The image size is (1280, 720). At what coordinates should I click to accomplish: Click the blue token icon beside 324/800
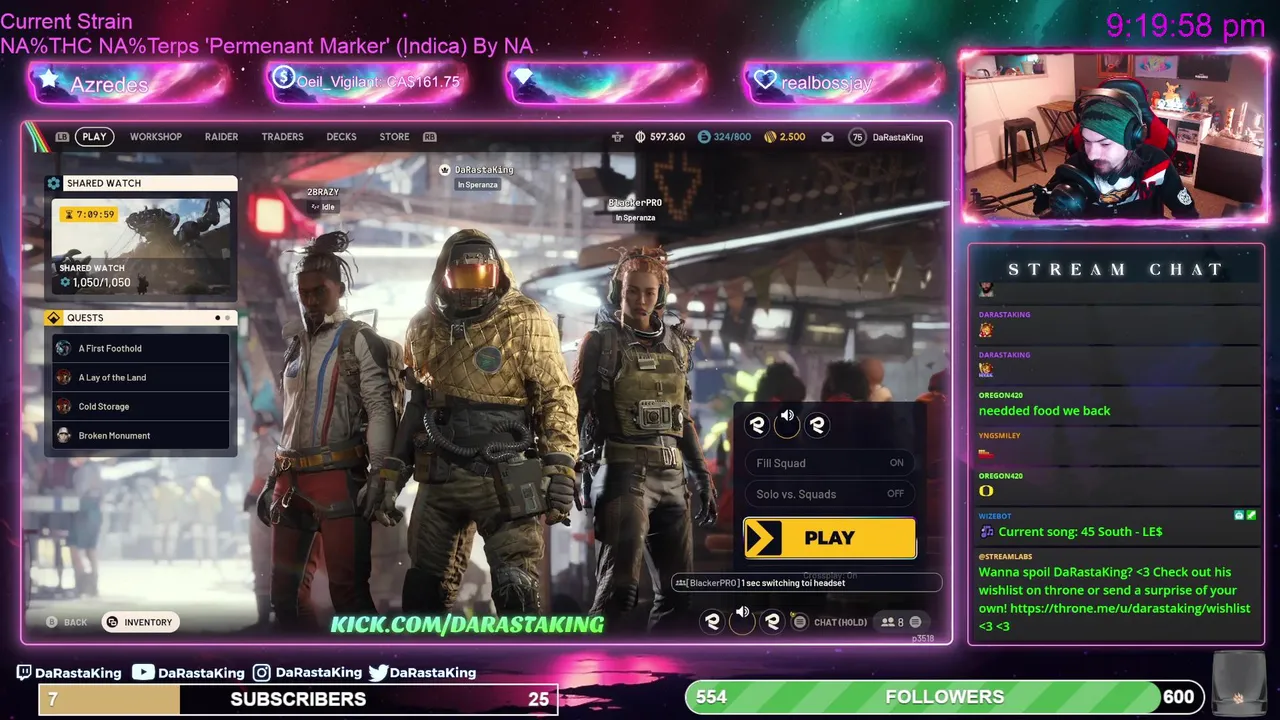pos(704,137)
